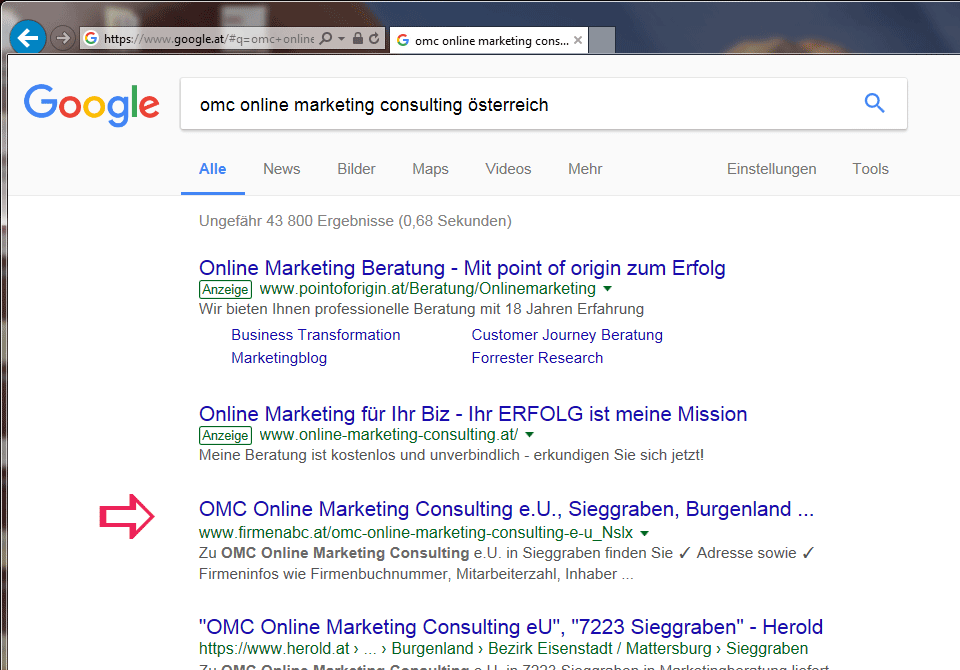The width and height of the screenshot is (960, 670).
Task: Click the www.online-marketing-consulting.at/ URL text
Action: pos(389,435)
